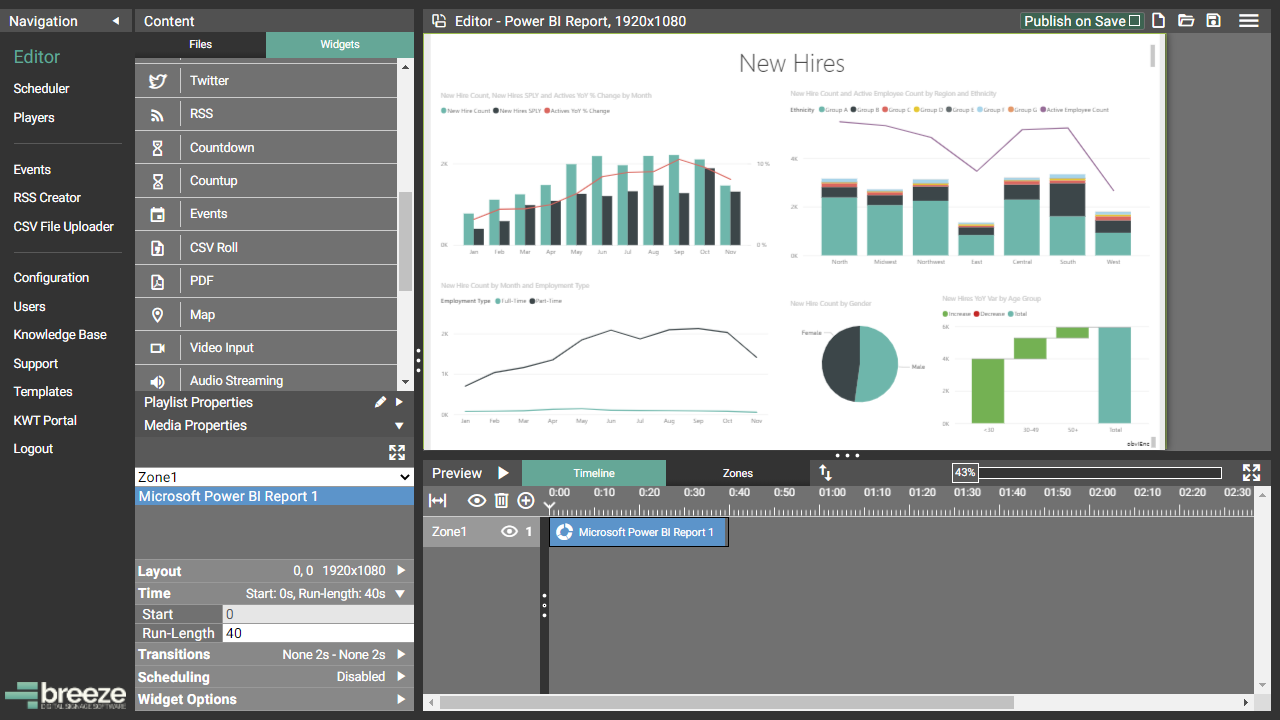Select the Video Input camera icon
The image size is (1280, 720).
point(157,348)
